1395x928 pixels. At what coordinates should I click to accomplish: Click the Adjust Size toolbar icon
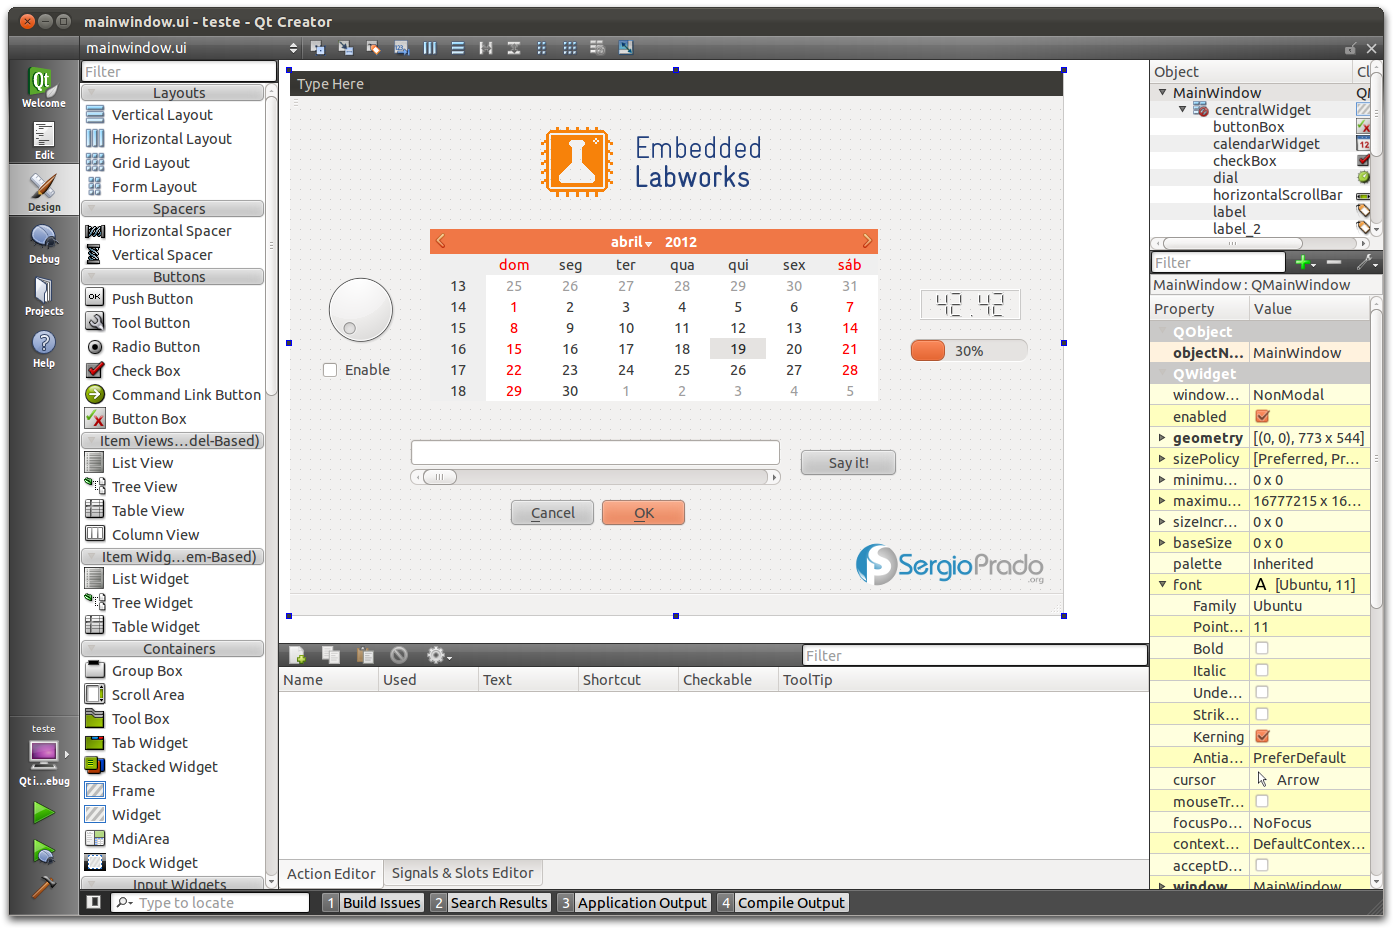626,47
